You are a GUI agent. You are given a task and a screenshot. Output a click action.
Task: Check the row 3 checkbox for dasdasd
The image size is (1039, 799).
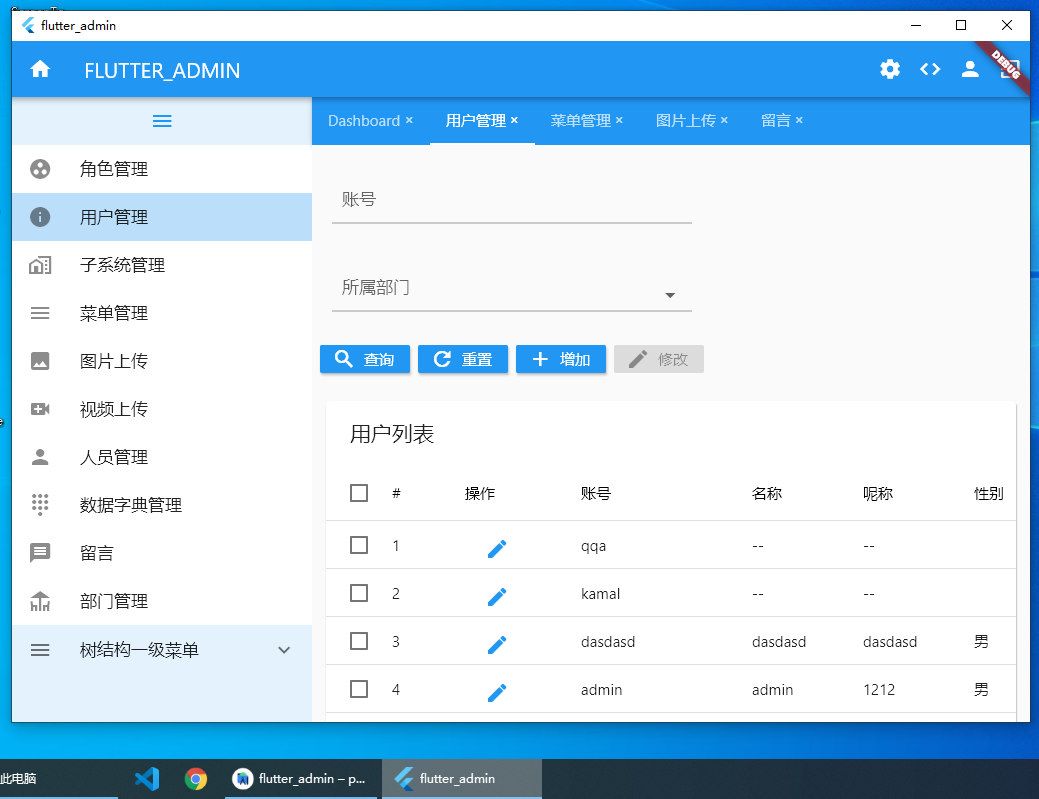359,641
